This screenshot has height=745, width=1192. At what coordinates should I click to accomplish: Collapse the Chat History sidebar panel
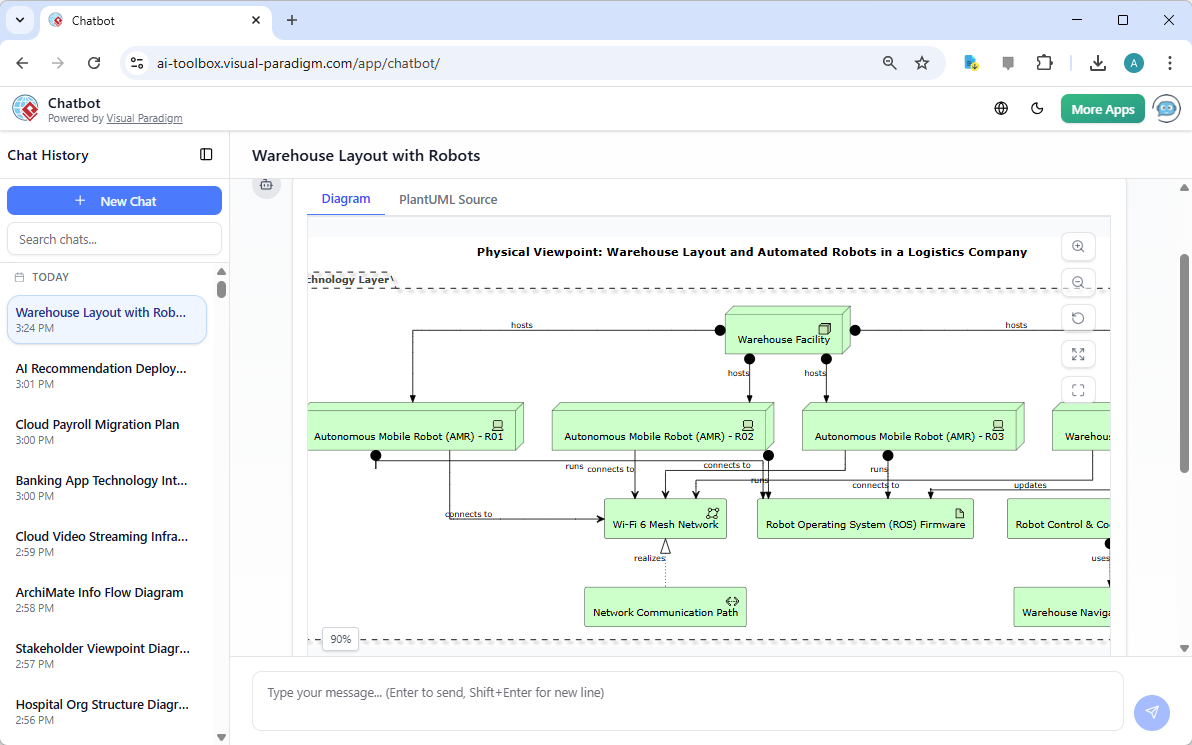pyautogui.click(x=206, y=154)
